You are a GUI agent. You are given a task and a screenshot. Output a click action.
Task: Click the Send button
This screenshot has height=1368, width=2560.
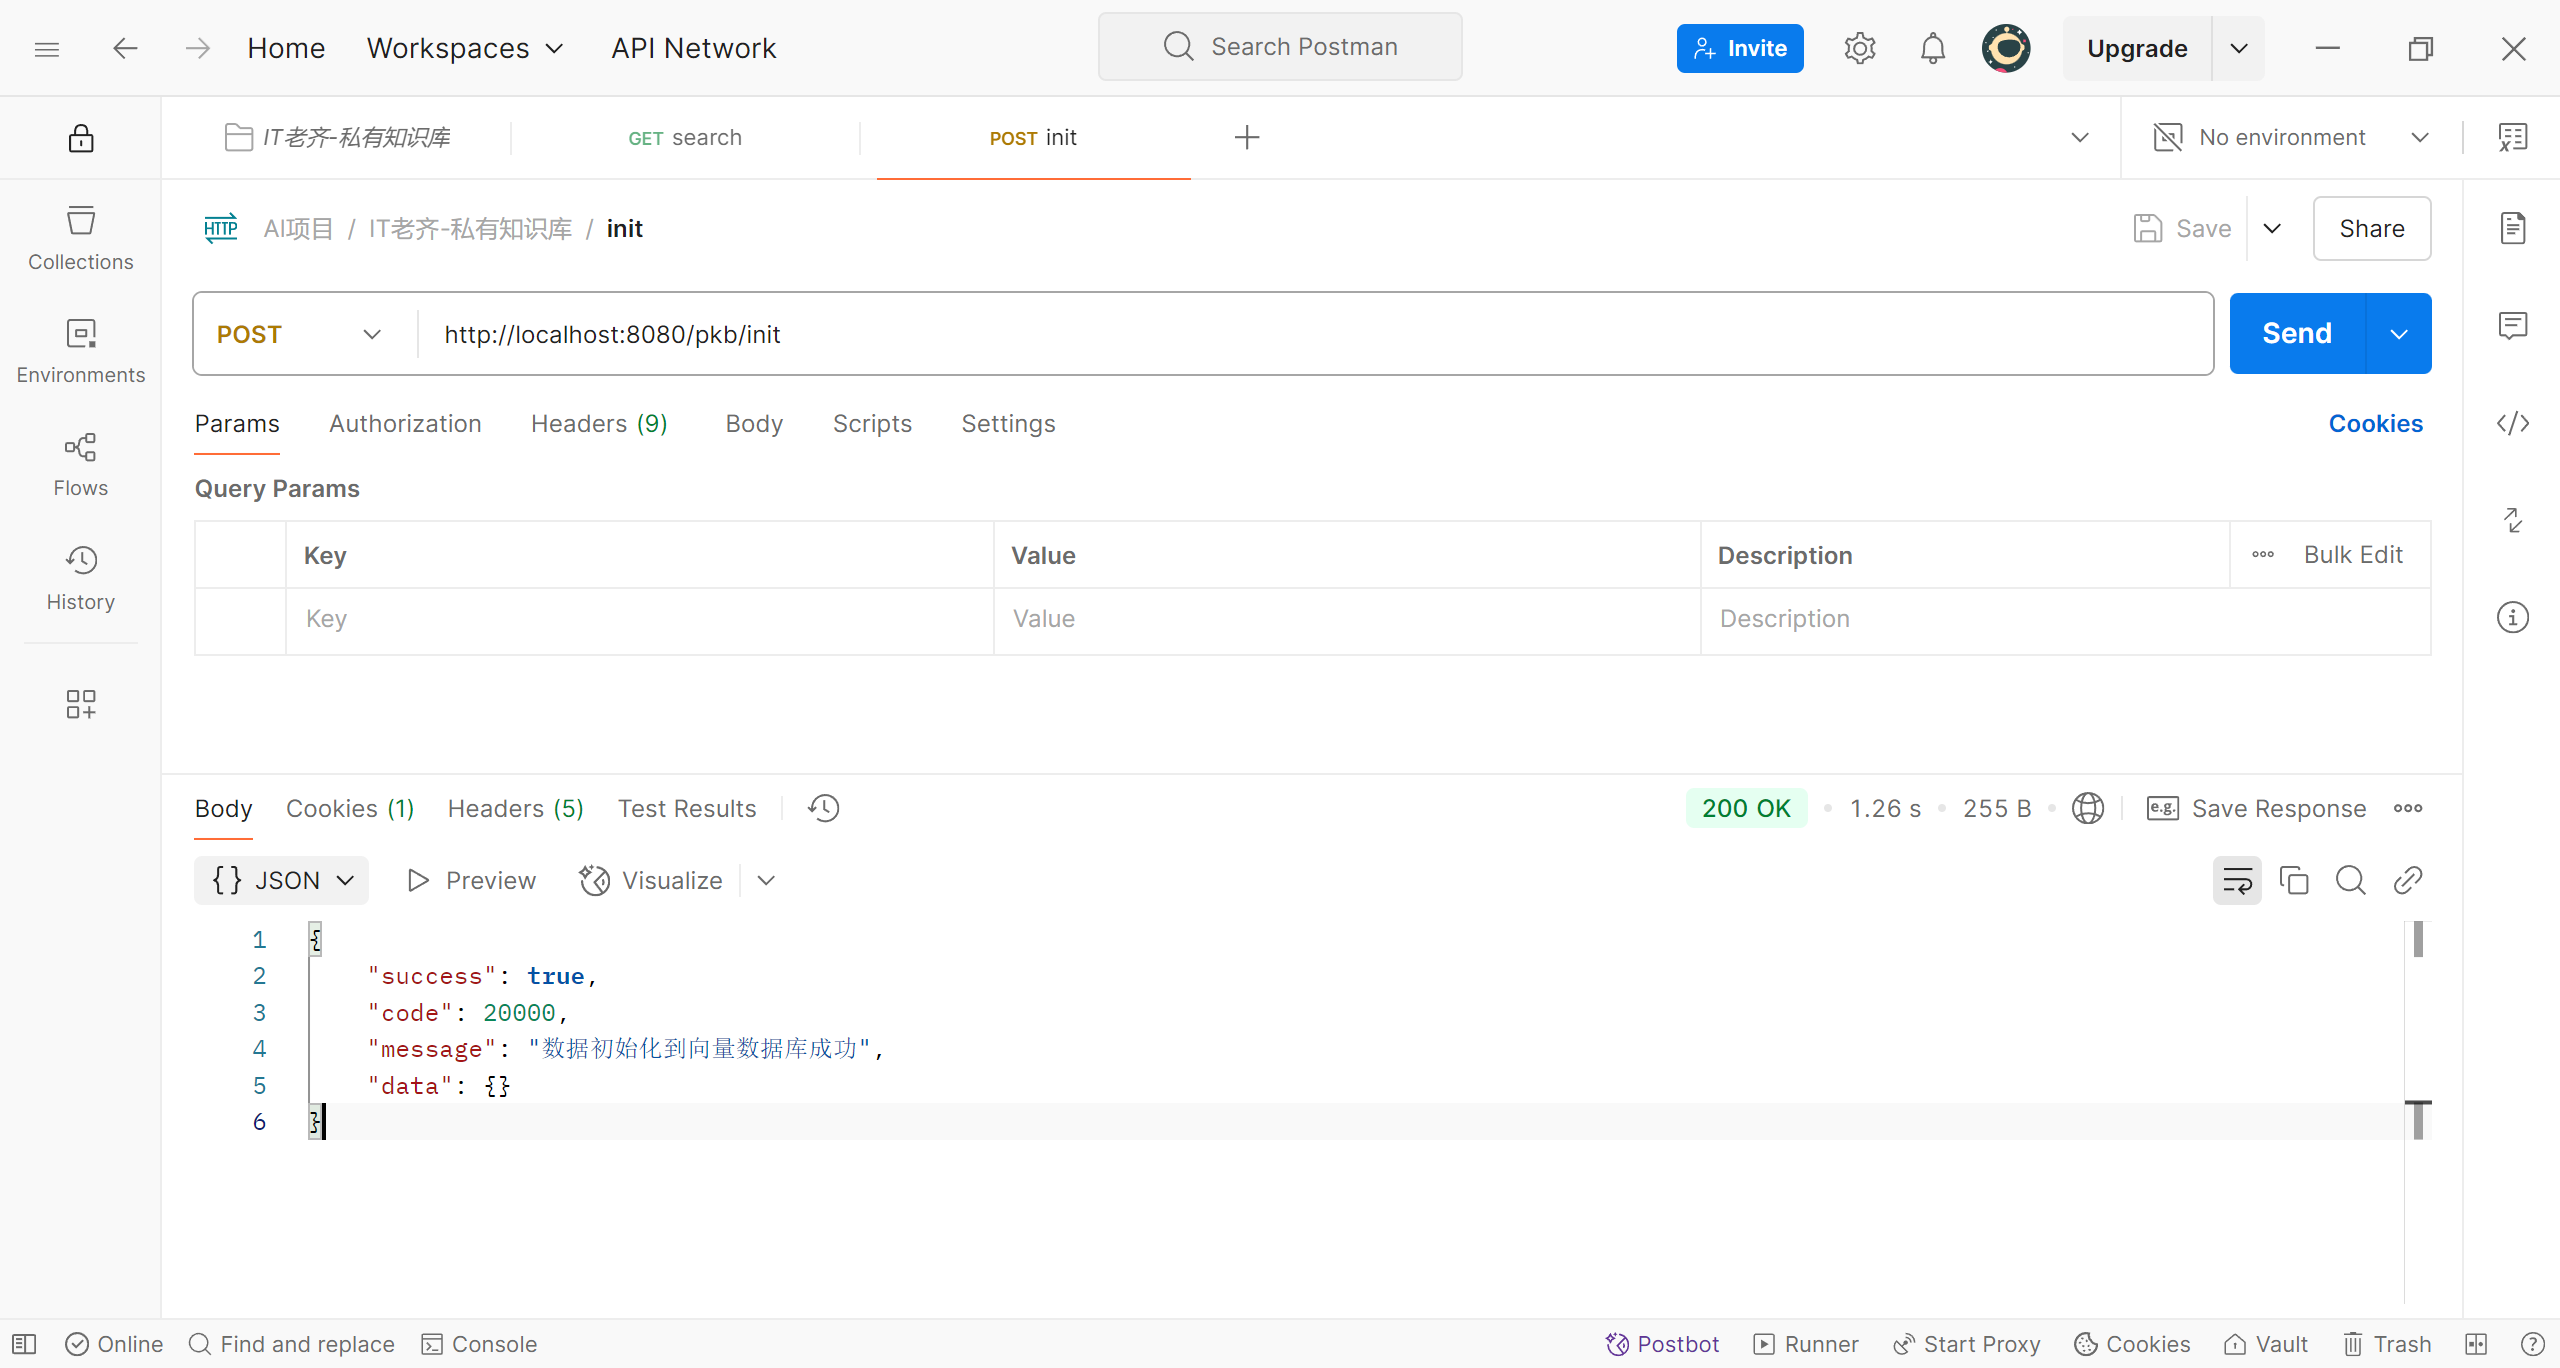2296,333
